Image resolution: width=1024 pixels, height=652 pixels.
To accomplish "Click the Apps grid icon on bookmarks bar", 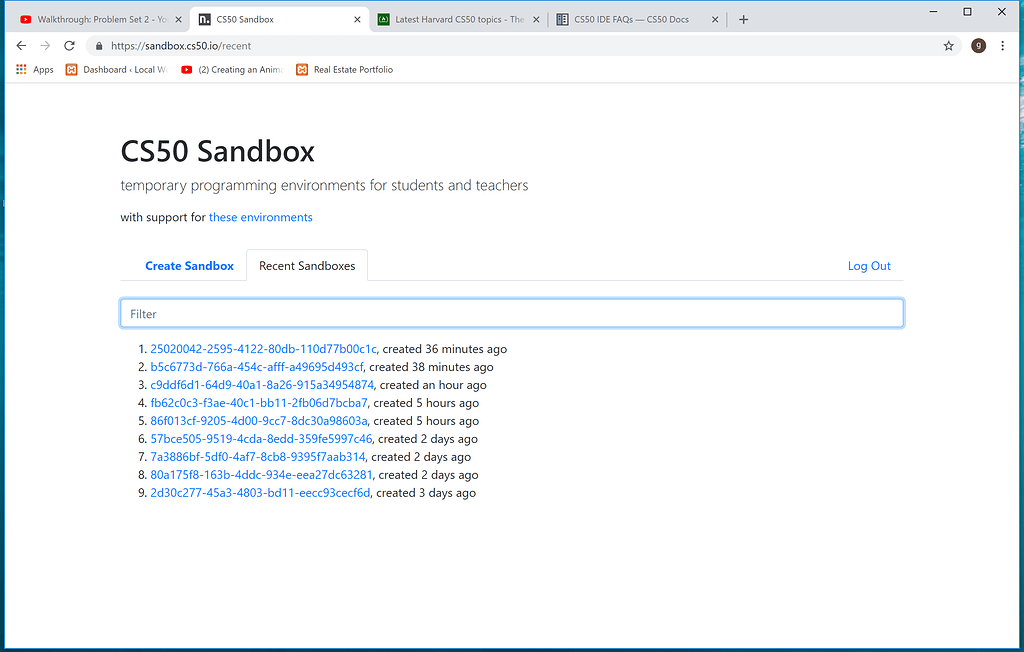I will (20, 69).
